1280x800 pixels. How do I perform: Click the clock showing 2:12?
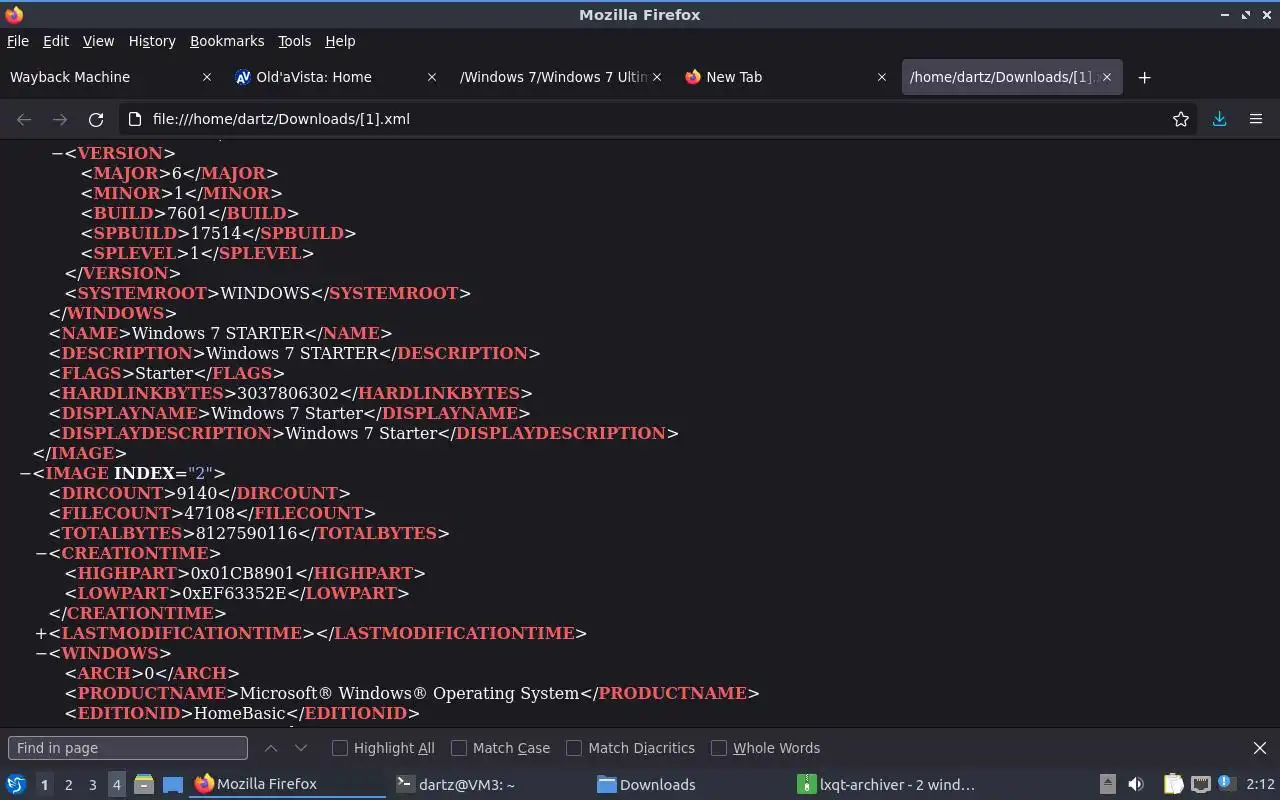pos(1260,784)
